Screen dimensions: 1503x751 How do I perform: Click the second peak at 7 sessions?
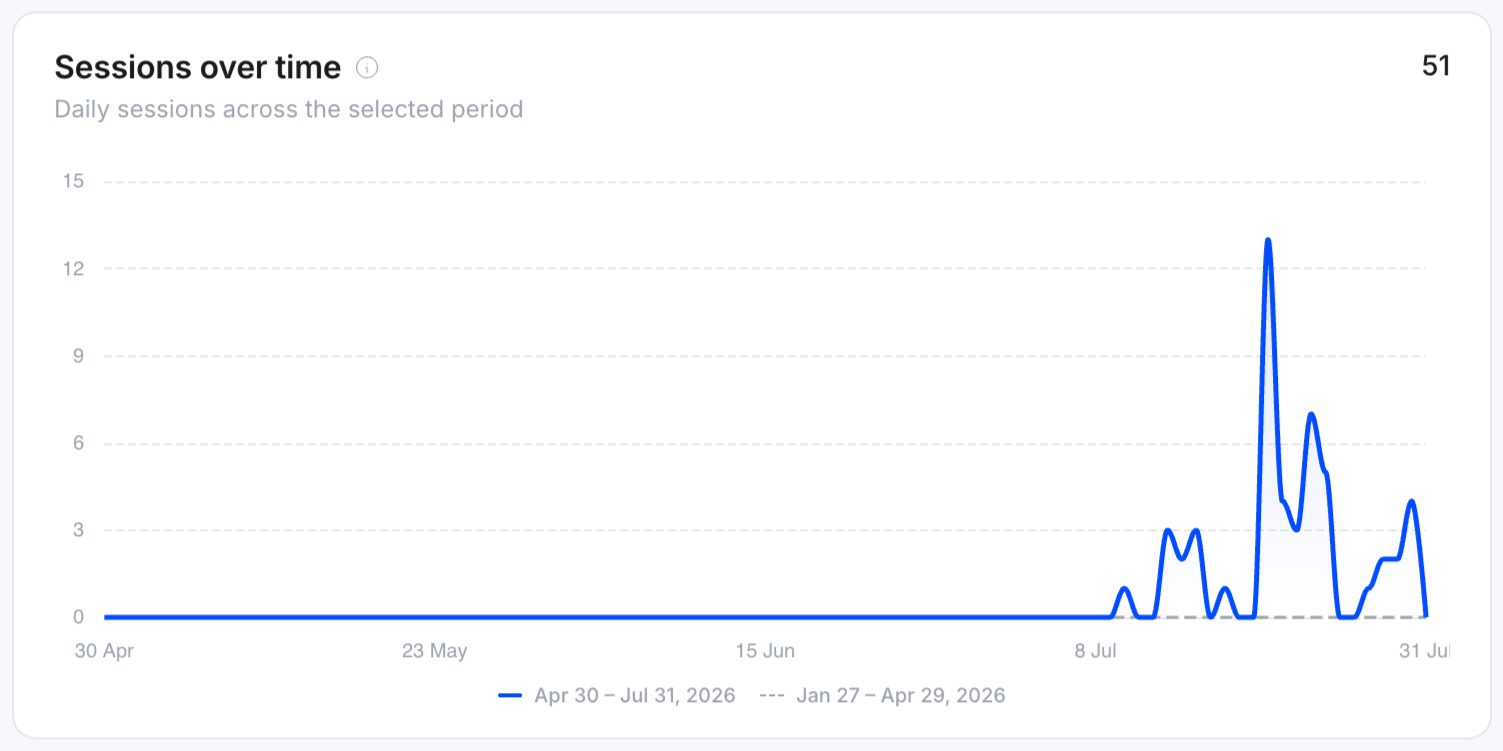pyautogui.click(x=1311, y=414)
